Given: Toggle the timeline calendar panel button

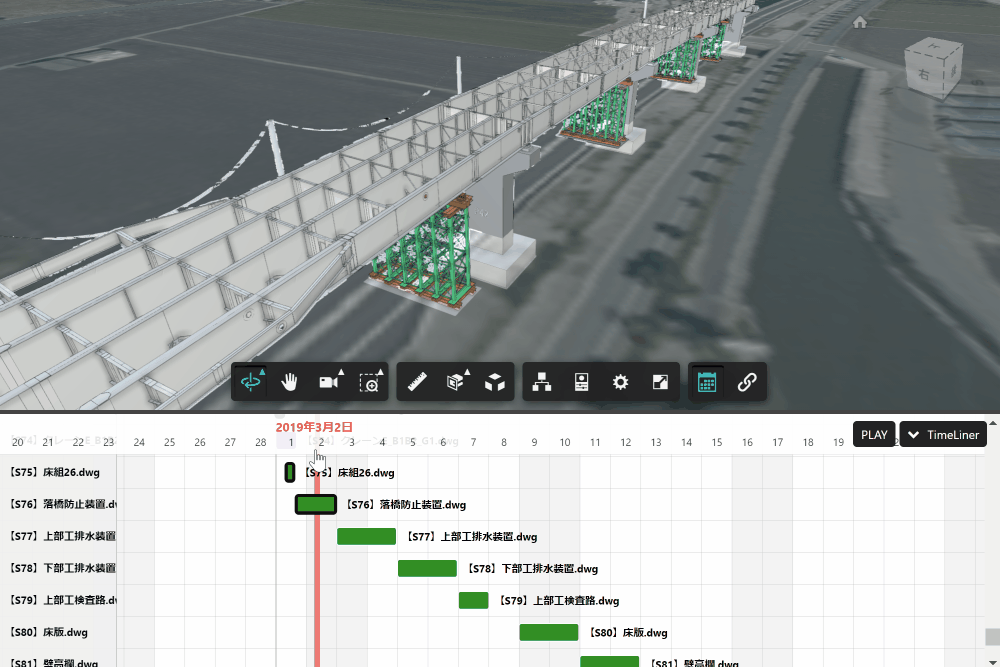Looking at the screenshot, I should tap(707, 382).
